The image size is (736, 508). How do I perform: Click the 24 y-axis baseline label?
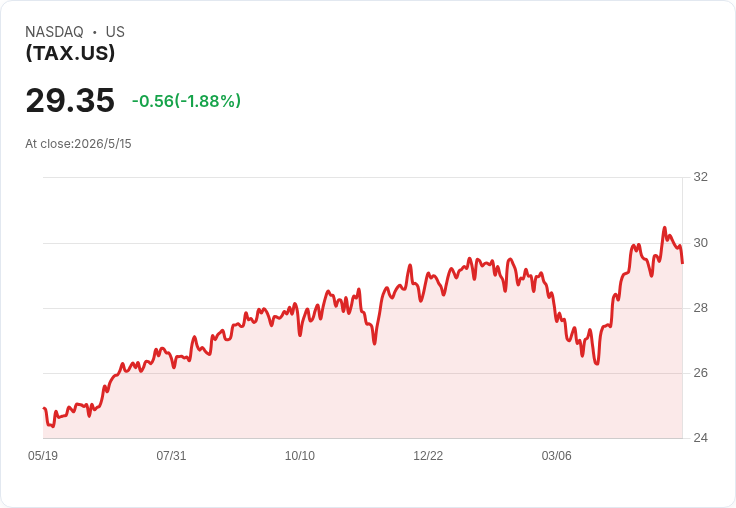pos(700,438)
